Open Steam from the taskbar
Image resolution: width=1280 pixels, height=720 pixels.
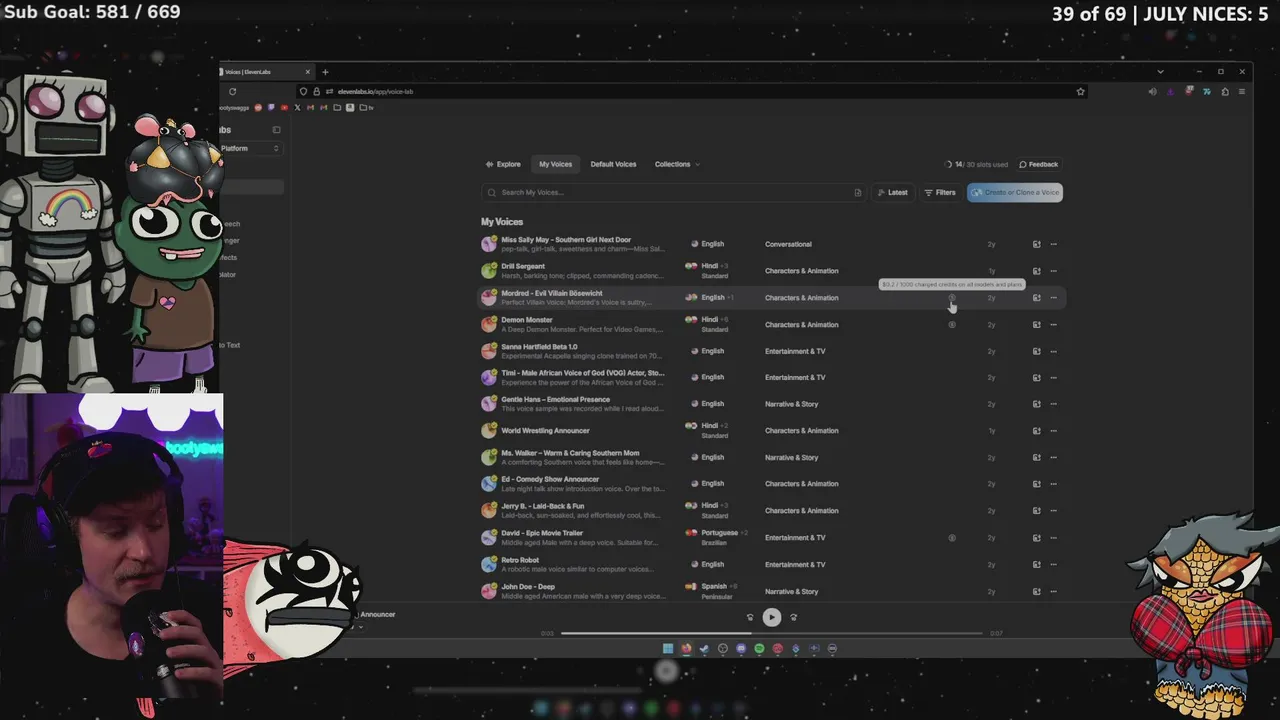[704, 648]
